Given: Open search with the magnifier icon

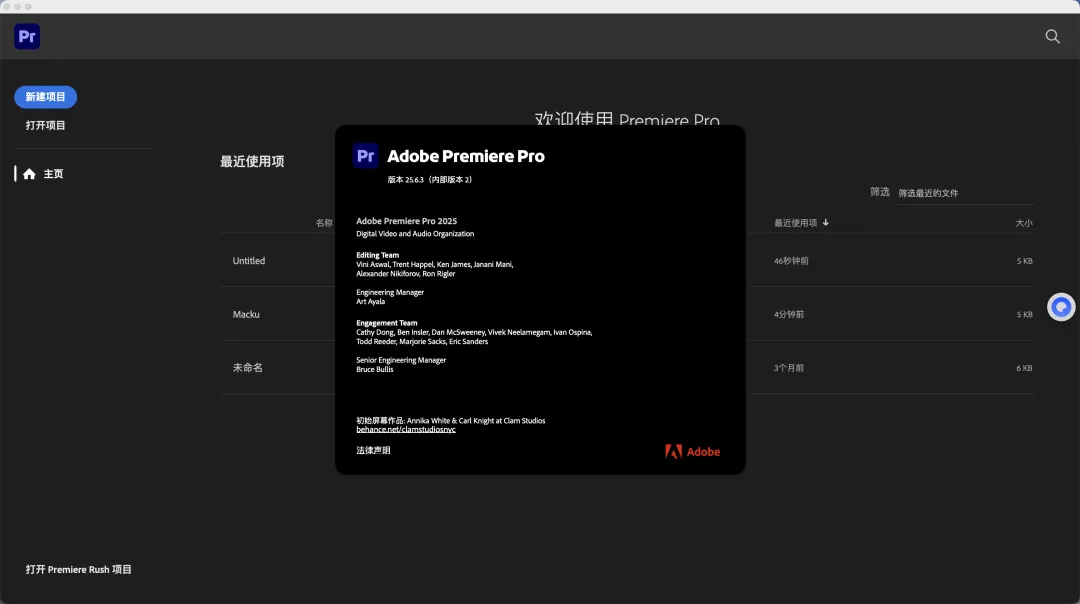Looking at the screenshot, I should [x=1052, y=36].
